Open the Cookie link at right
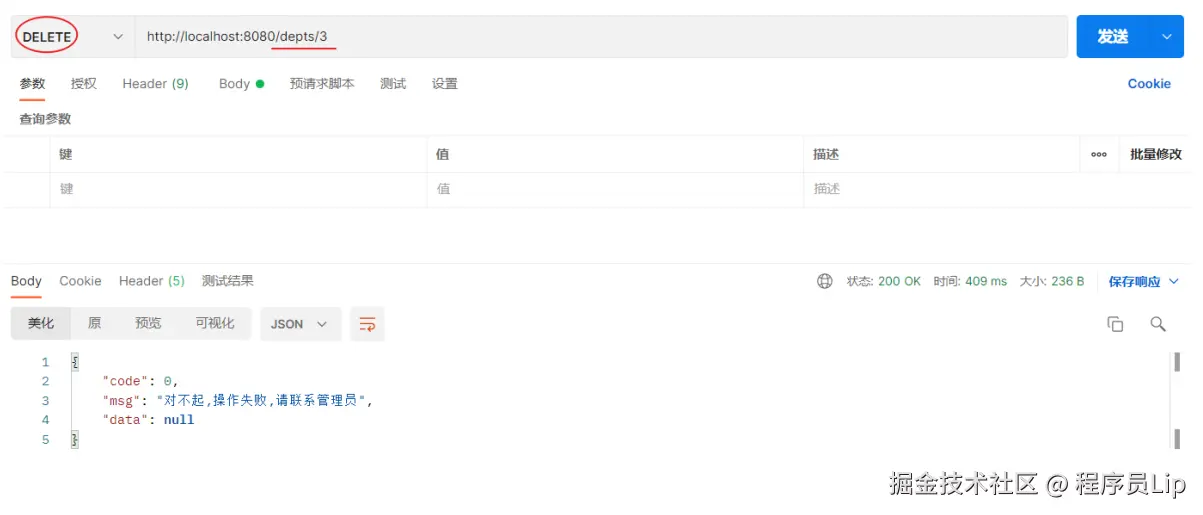Screen dimensions: 1203x515 coord(1149,84)
